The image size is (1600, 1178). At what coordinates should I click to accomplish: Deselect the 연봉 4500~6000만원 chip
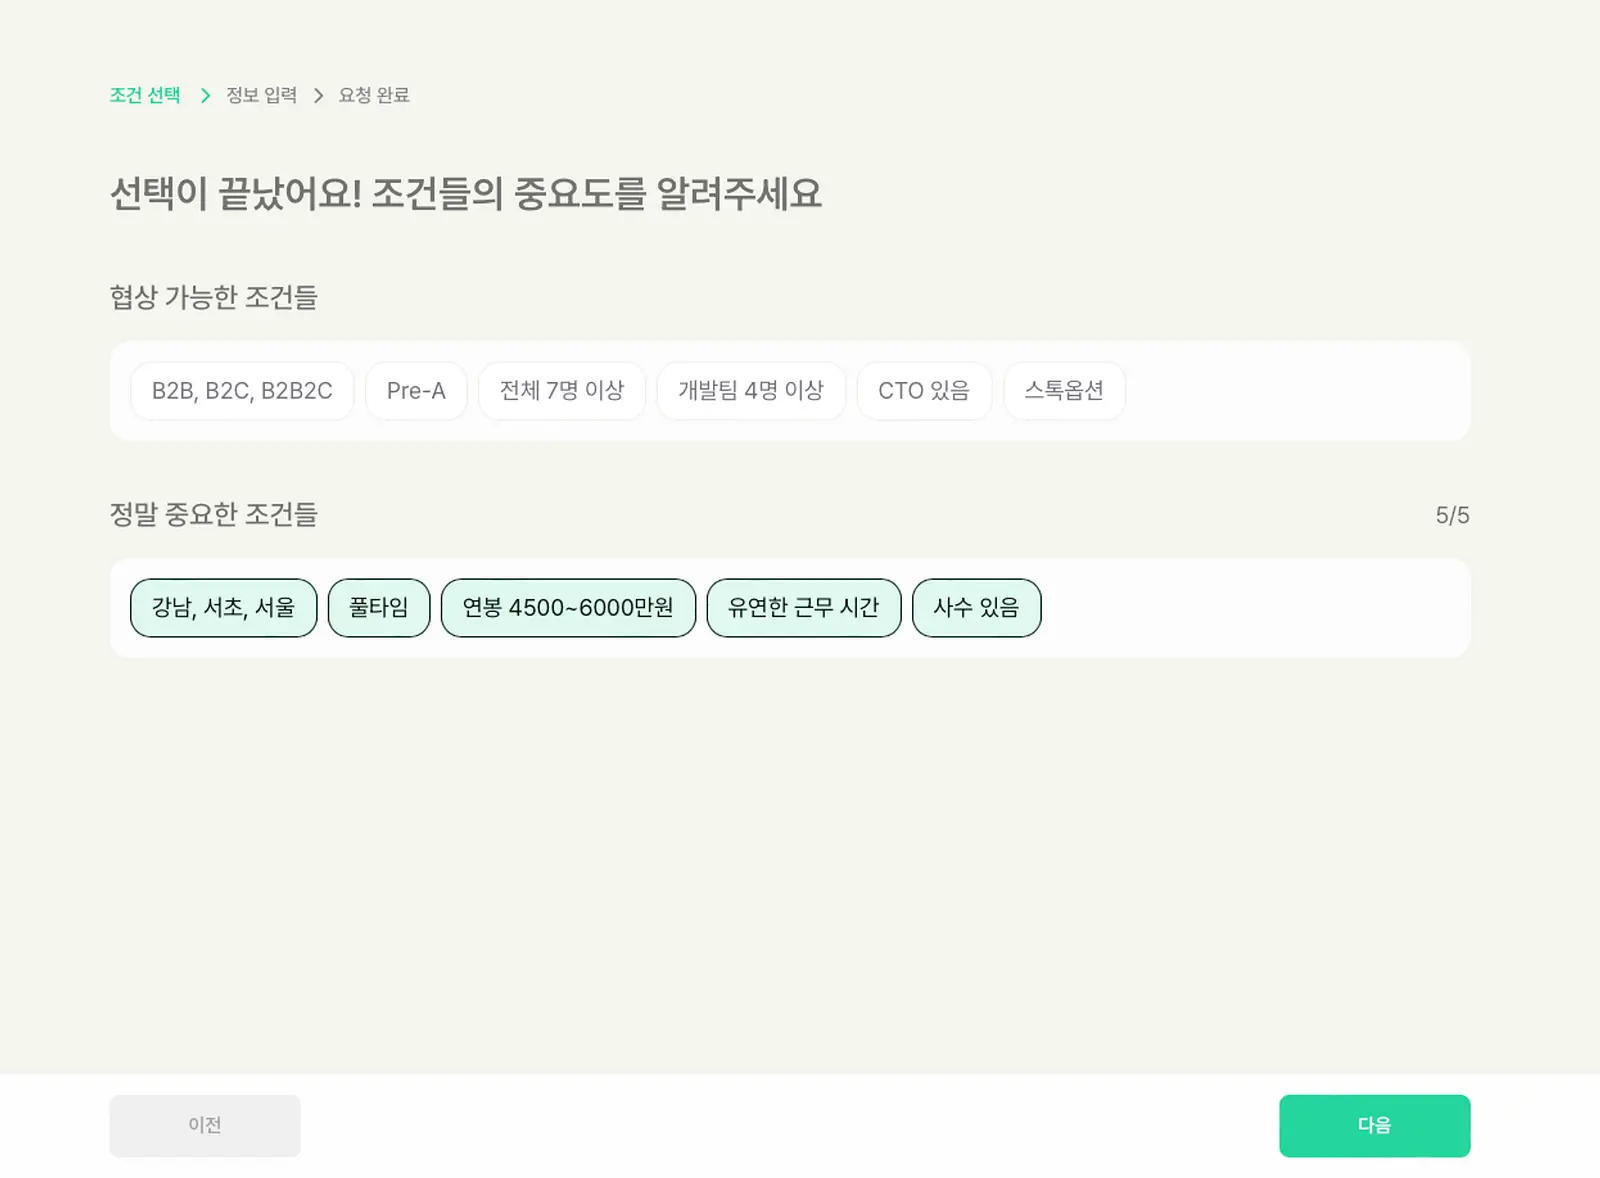click(x=568, y=608)
